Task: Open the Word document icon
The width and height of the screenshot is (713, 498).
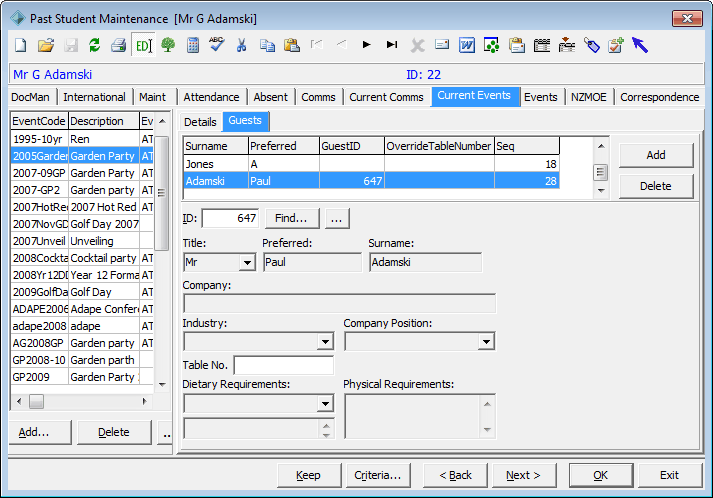Action: pyautogui.click(x=467, y=45)
